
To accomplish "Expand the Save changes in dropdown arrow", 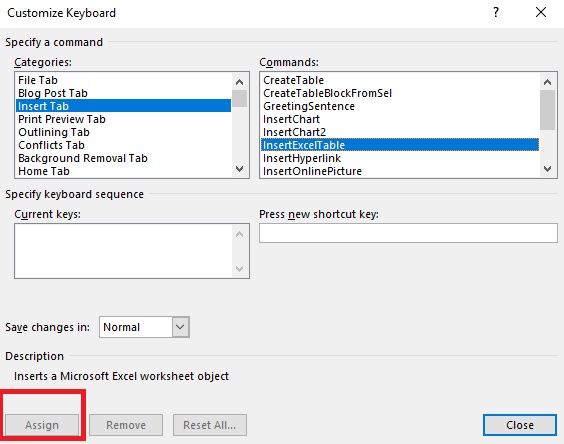I will pos(180,327).
